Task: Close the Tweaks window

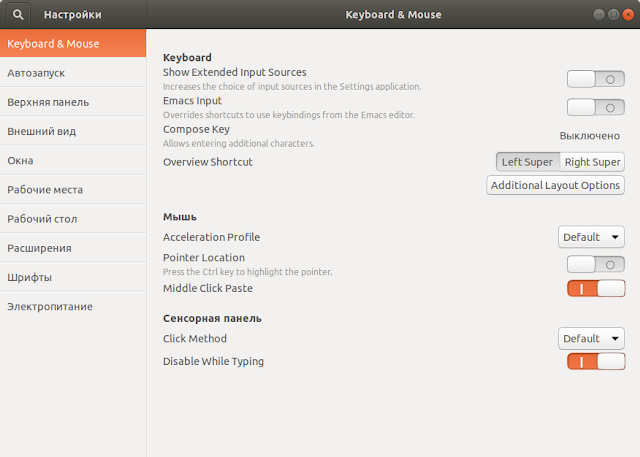Action: pos(628,15)
